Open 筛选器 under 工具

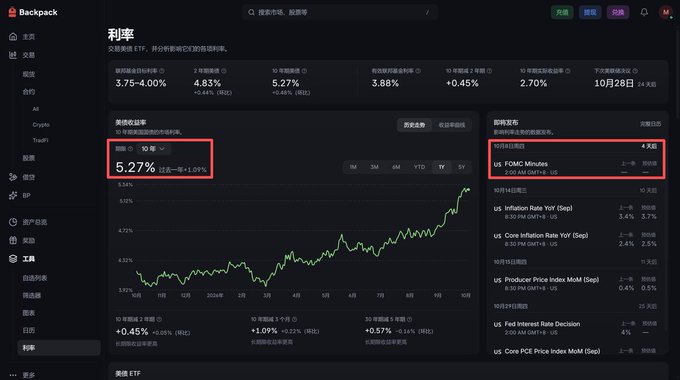tap(32, 295)
